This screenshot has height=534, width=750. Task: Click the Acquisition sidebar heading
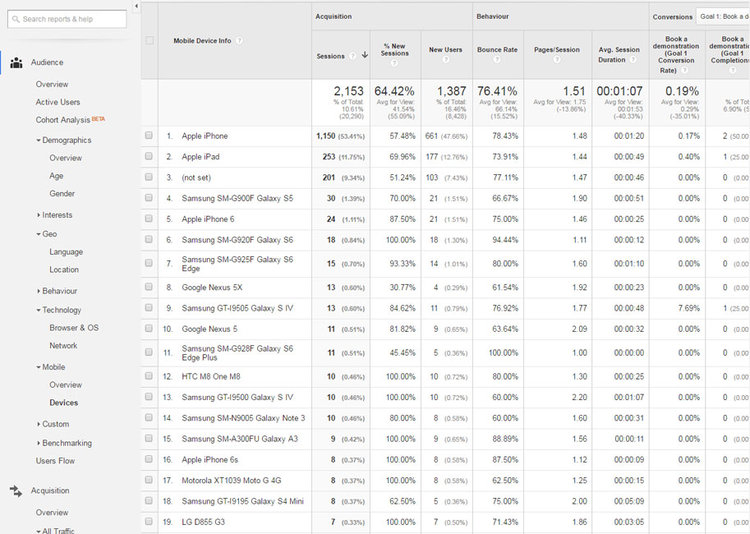click(x=50, y=490)
